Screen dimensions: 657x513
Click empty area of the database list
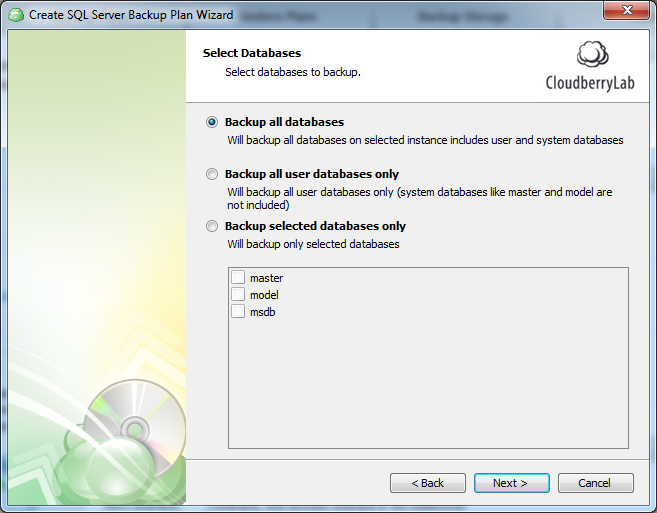(x=428, y=390)
